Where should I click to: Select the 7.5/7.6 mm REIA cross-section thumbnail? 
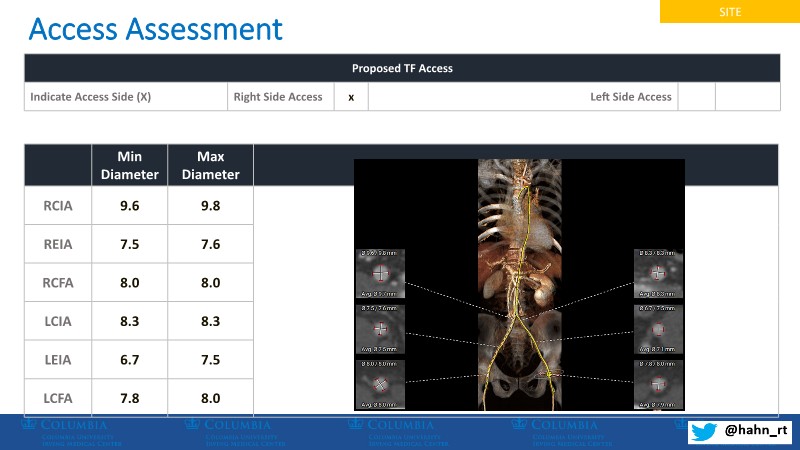tap(379, 328)
